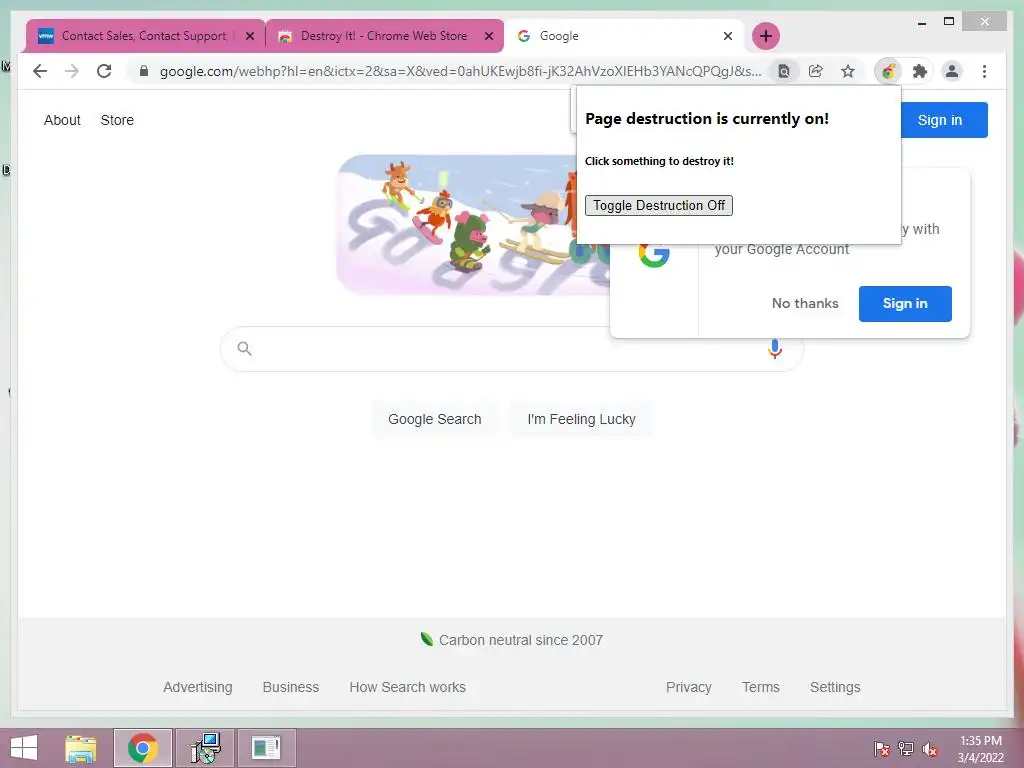This screenshot has height=768, width=1024.
Task: Click the I'm Feeling Lucky button
Action: coord(581,419)
